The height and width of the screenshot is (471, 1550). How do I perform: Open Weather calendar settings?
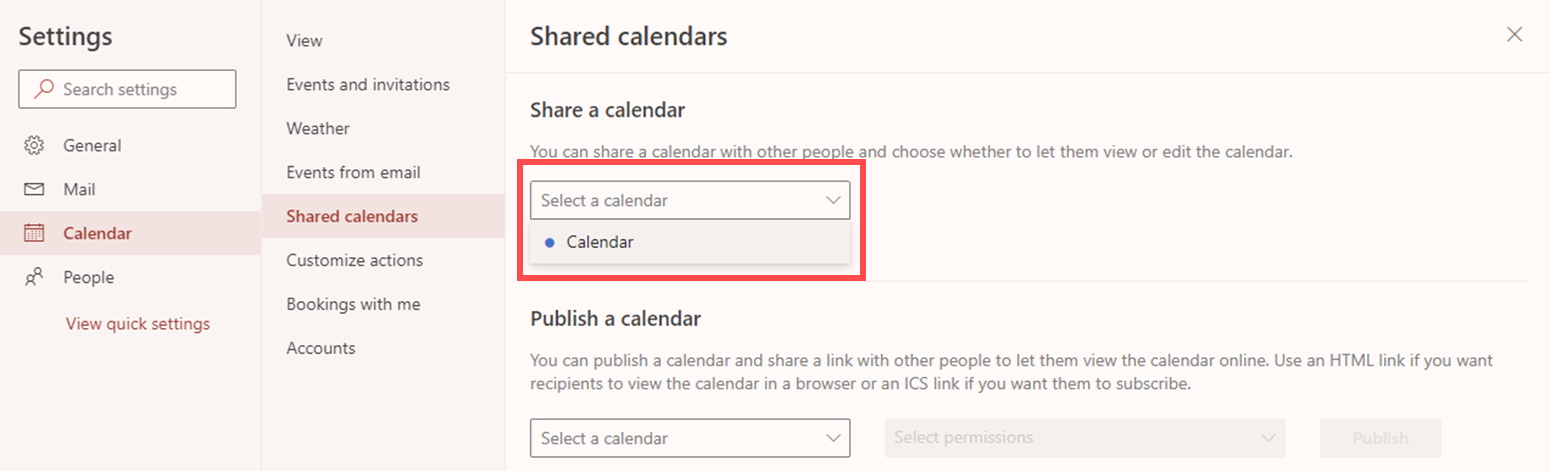coord(318,129)
